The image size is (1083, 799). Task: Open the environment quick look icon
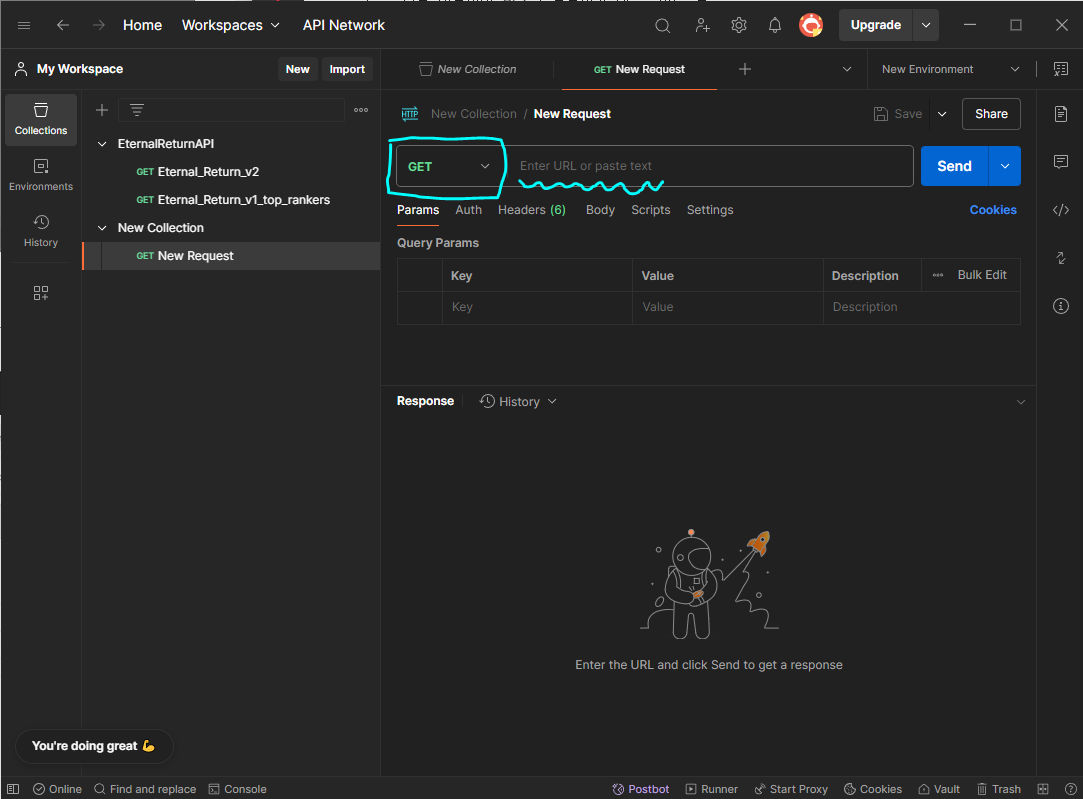pyautogui.click(x=1060, y=69)
